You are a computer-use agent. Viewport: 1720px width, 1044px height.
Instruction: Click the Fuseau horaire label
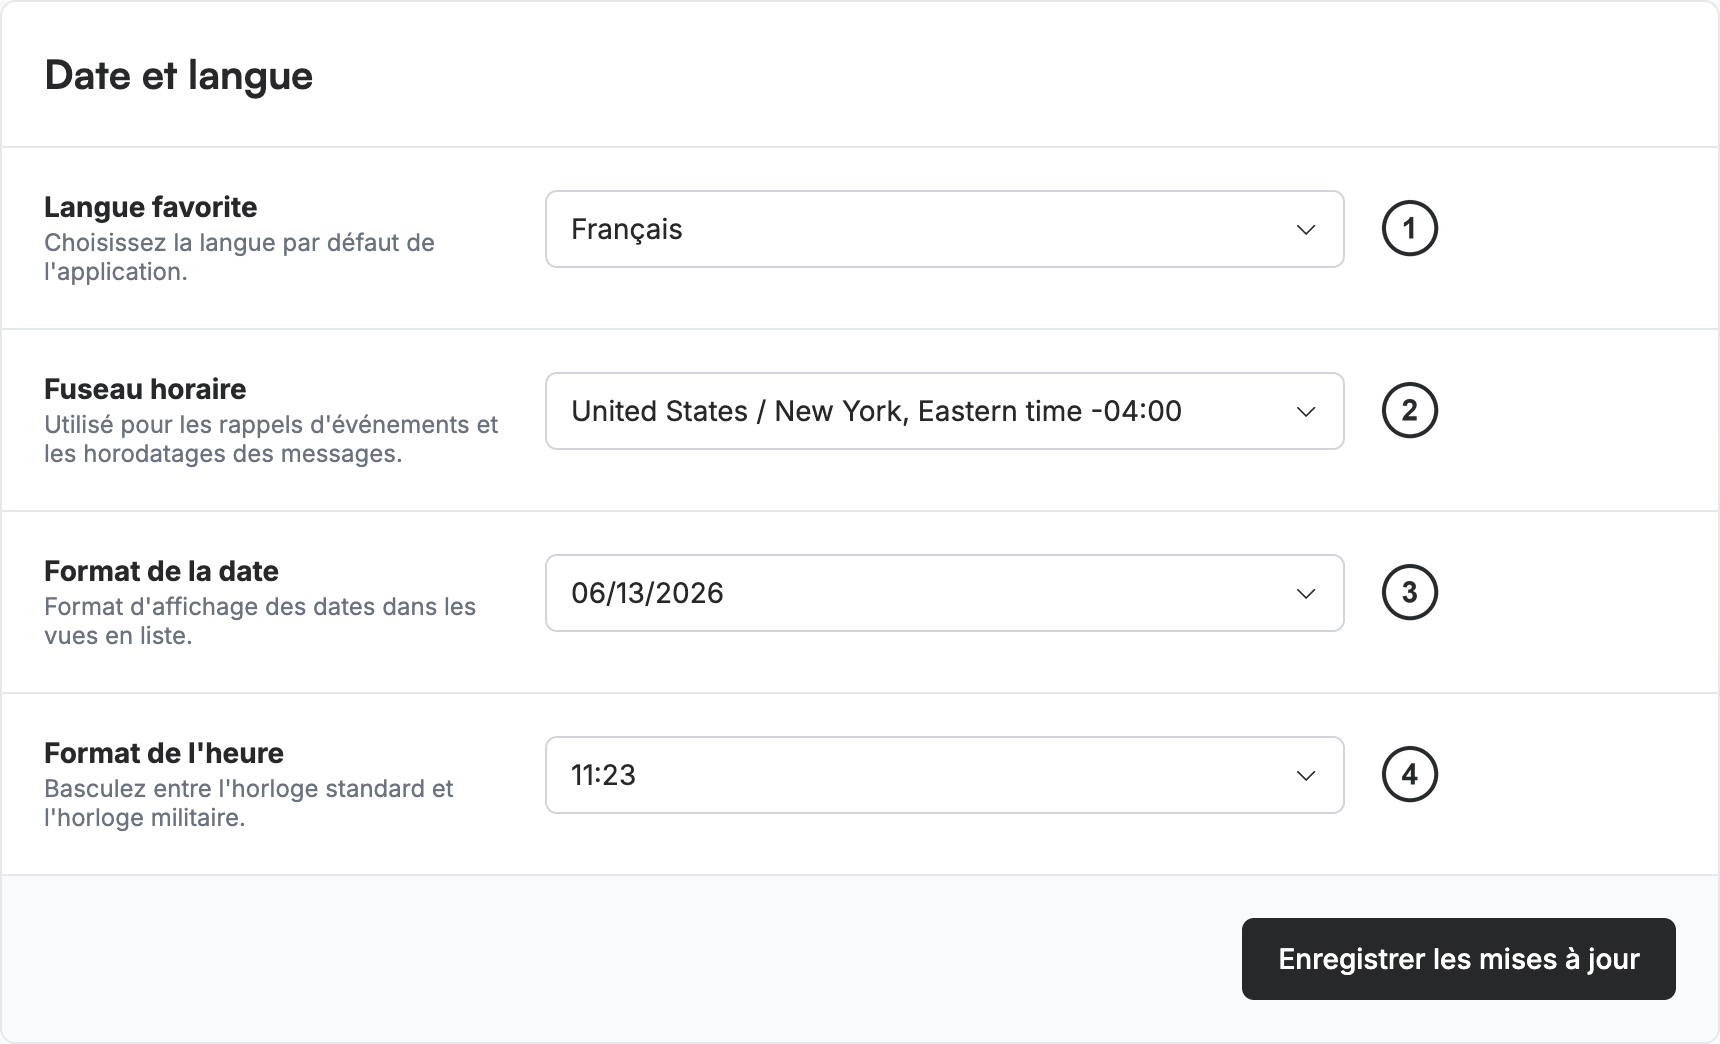(145, 389)
